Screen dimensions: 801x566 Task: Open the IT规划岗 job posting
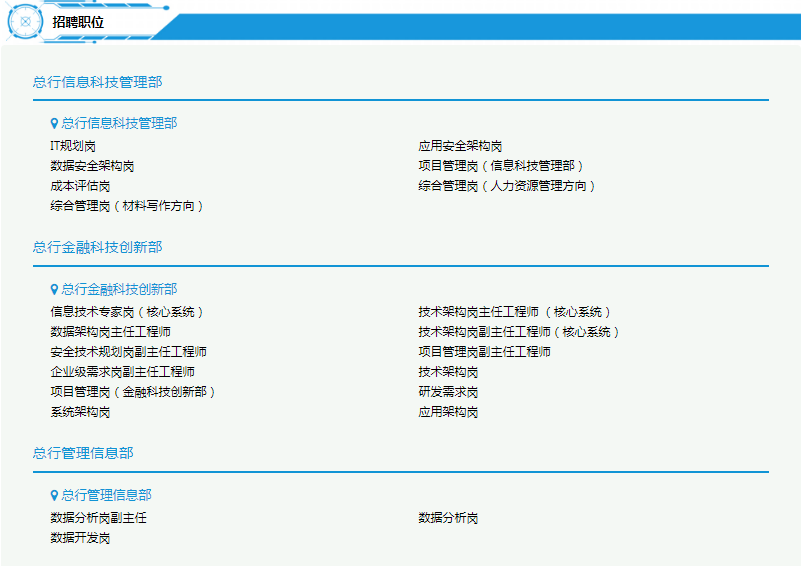pyautogui.click(x=73, y=146)
